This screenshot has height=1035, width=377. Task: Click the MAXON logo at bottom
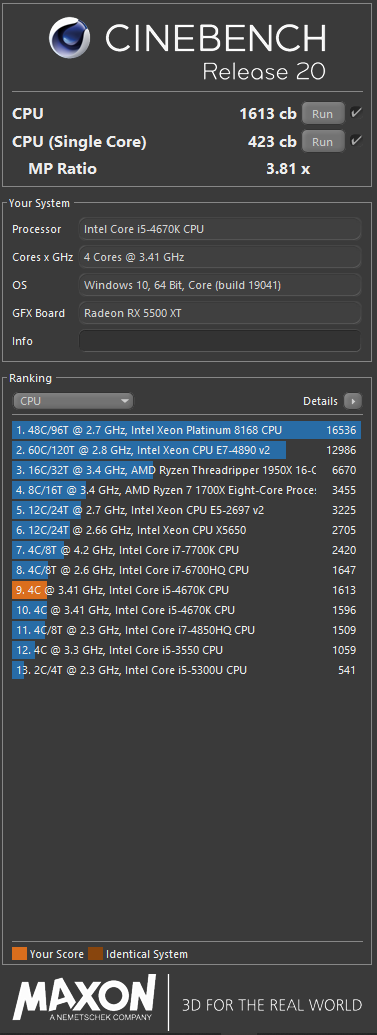tap(85, 999)
